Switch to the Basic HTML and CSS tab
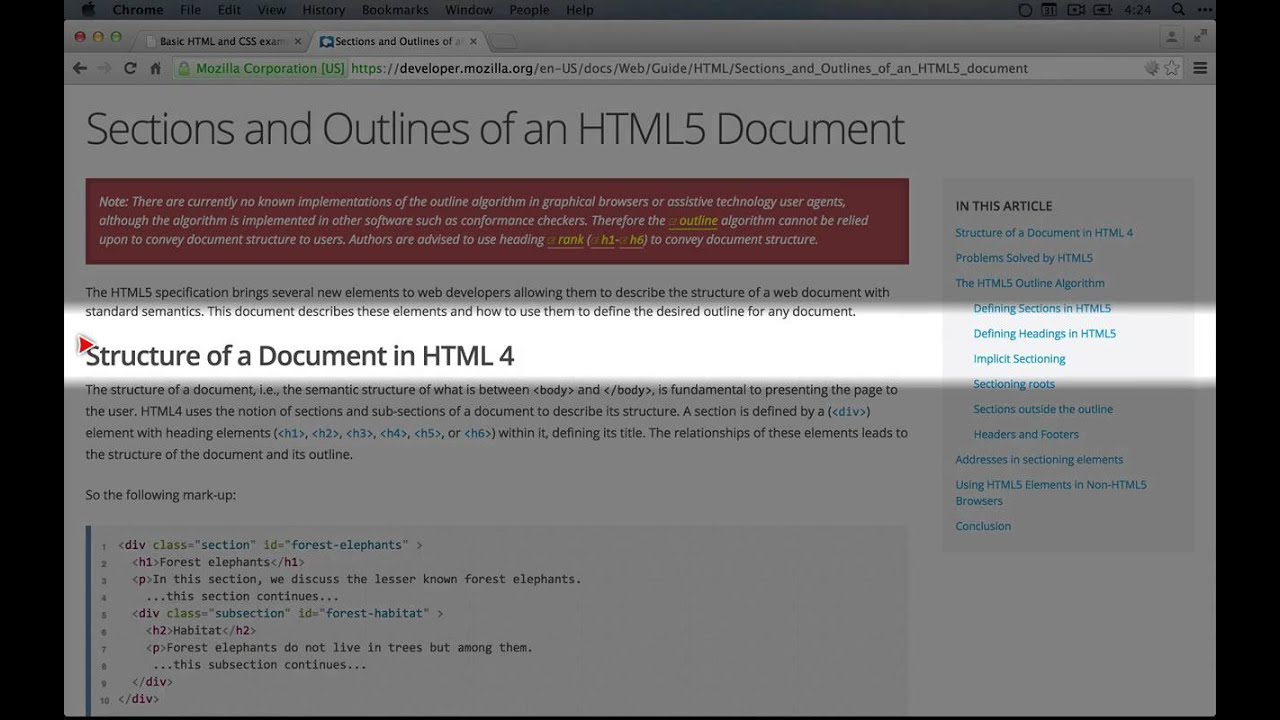This screenshot has width=1280, height=720. click(x=224, y=42)
